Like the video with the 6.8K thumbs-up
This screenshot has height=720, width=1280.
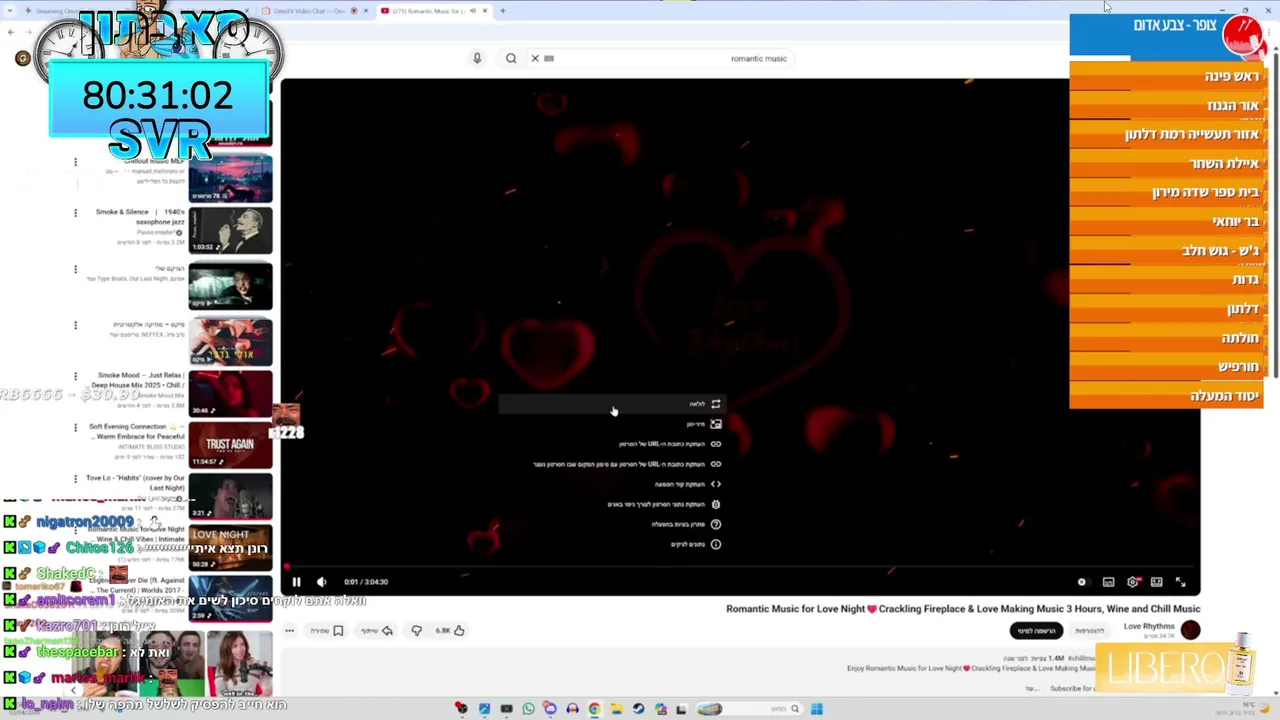(450, 631)
